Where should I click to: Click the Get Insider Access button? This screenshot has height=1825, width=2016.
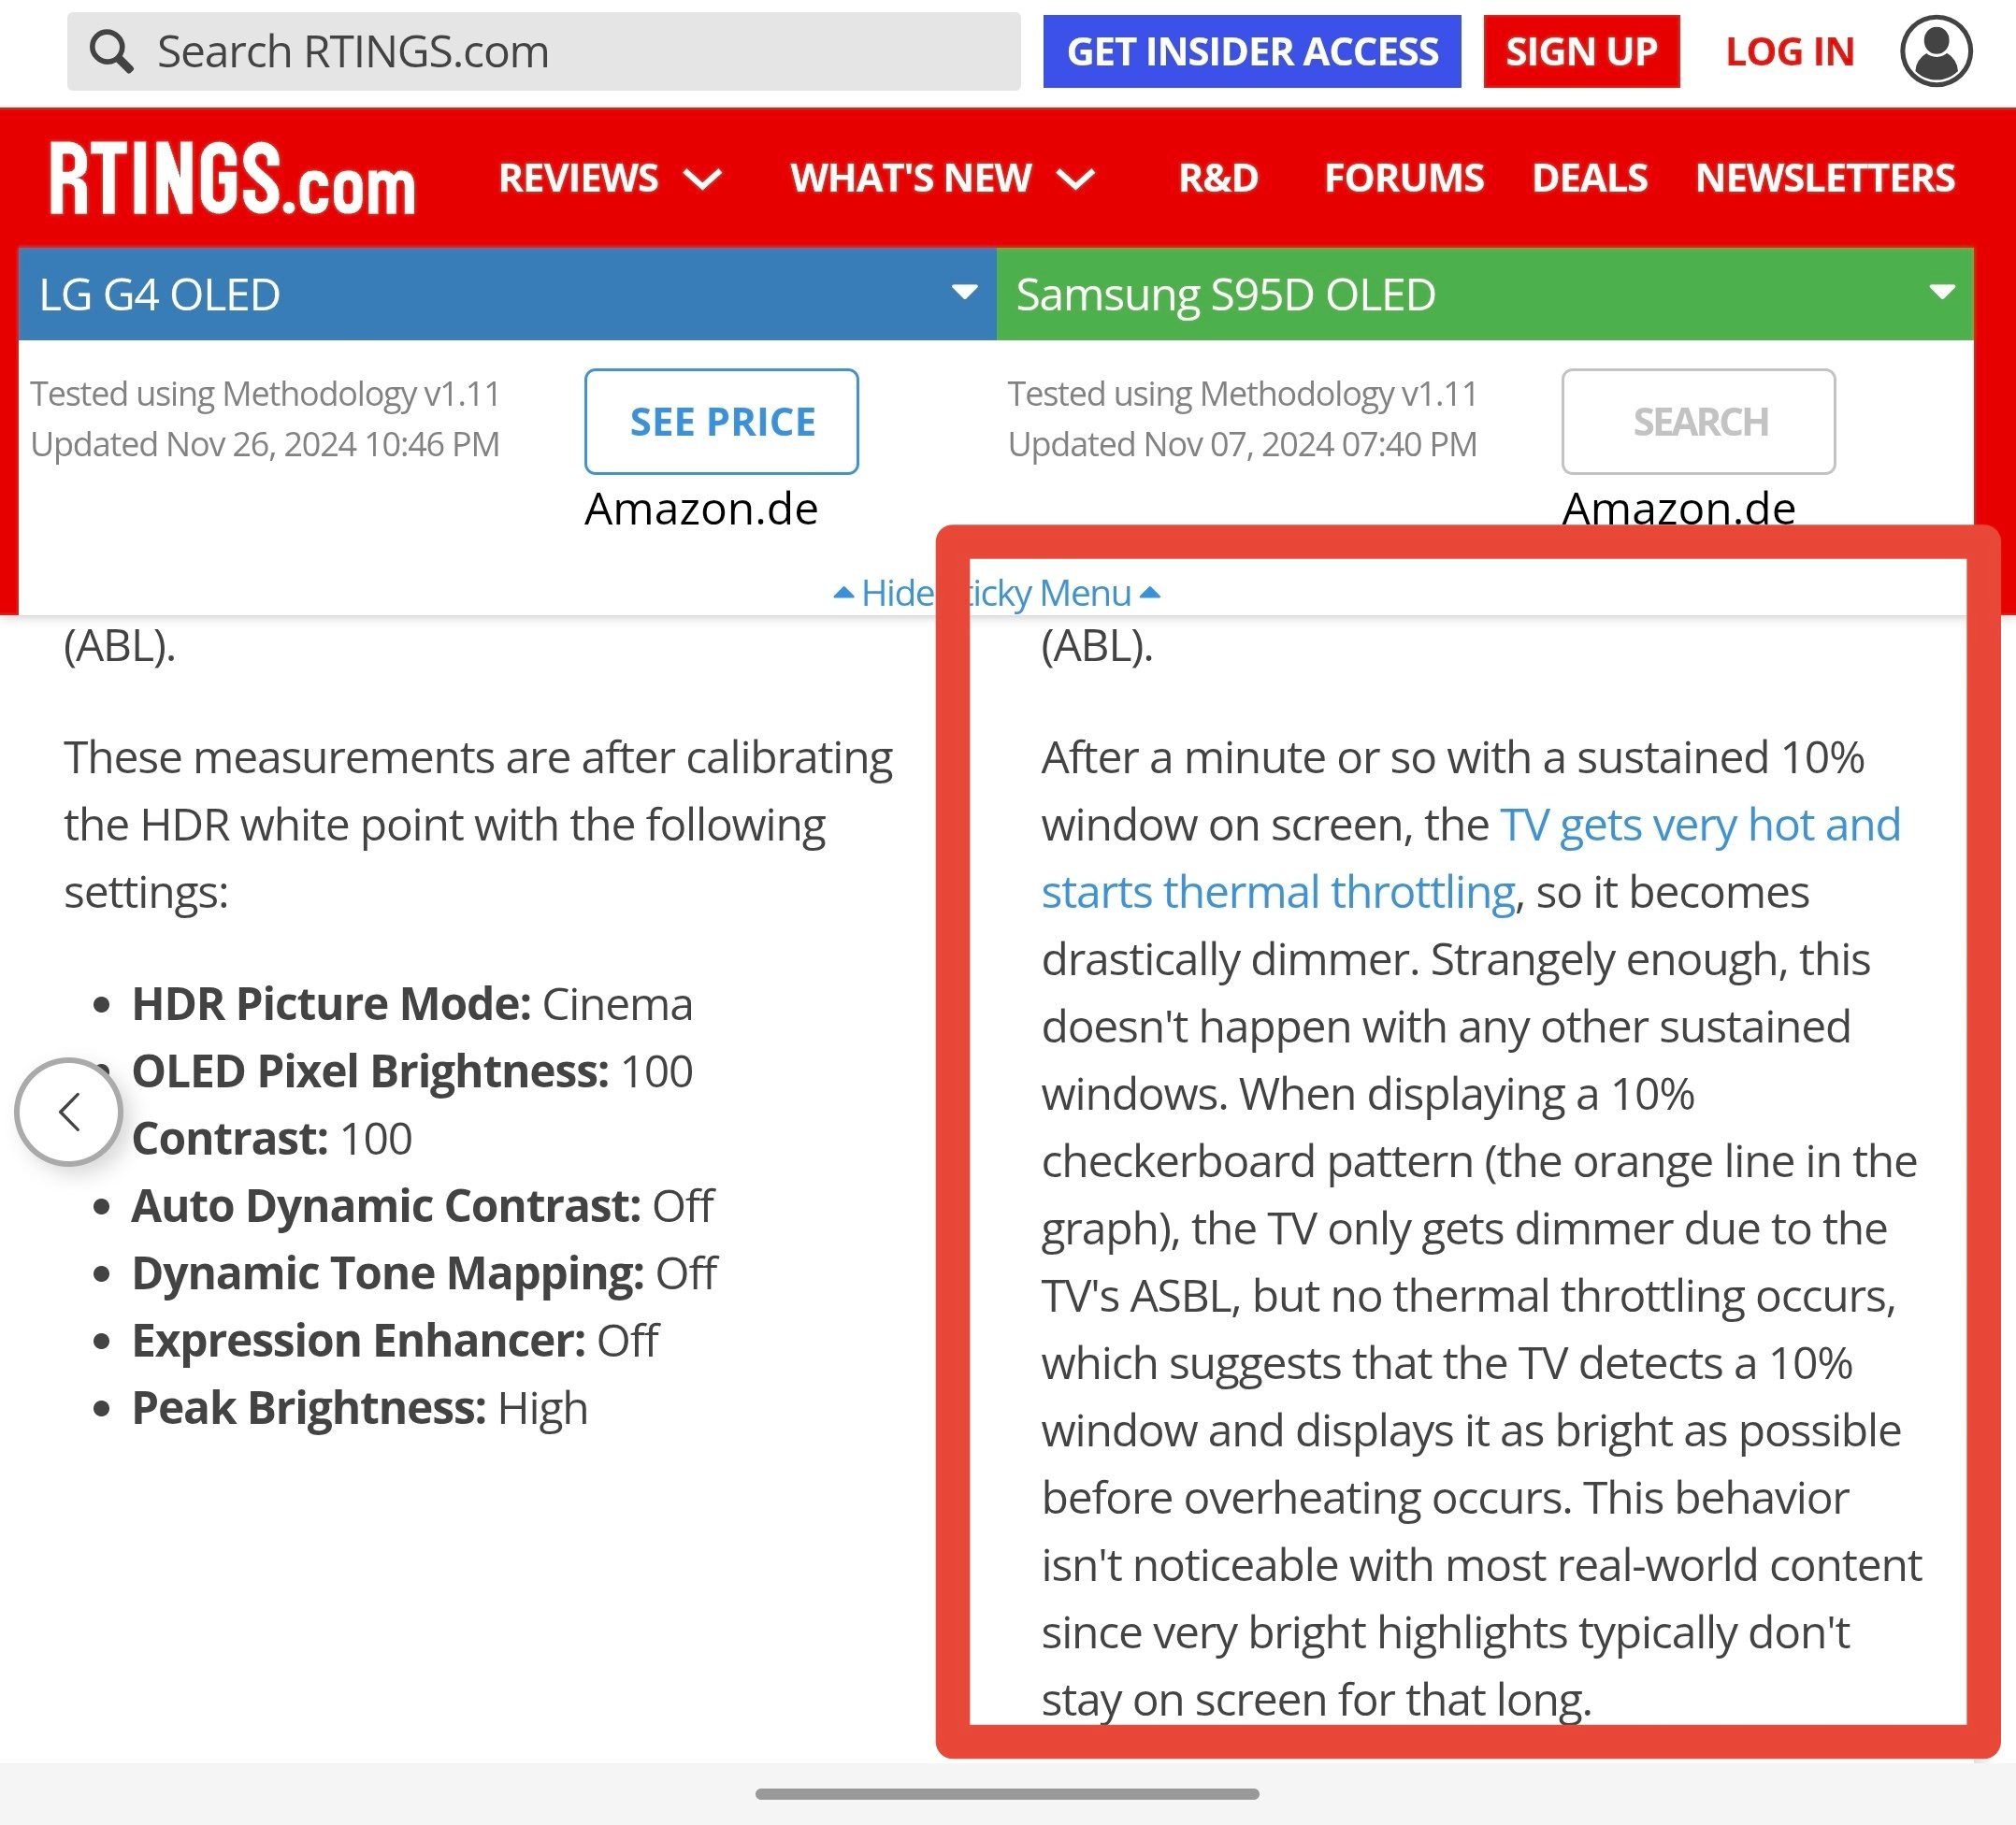point(1251,51)
